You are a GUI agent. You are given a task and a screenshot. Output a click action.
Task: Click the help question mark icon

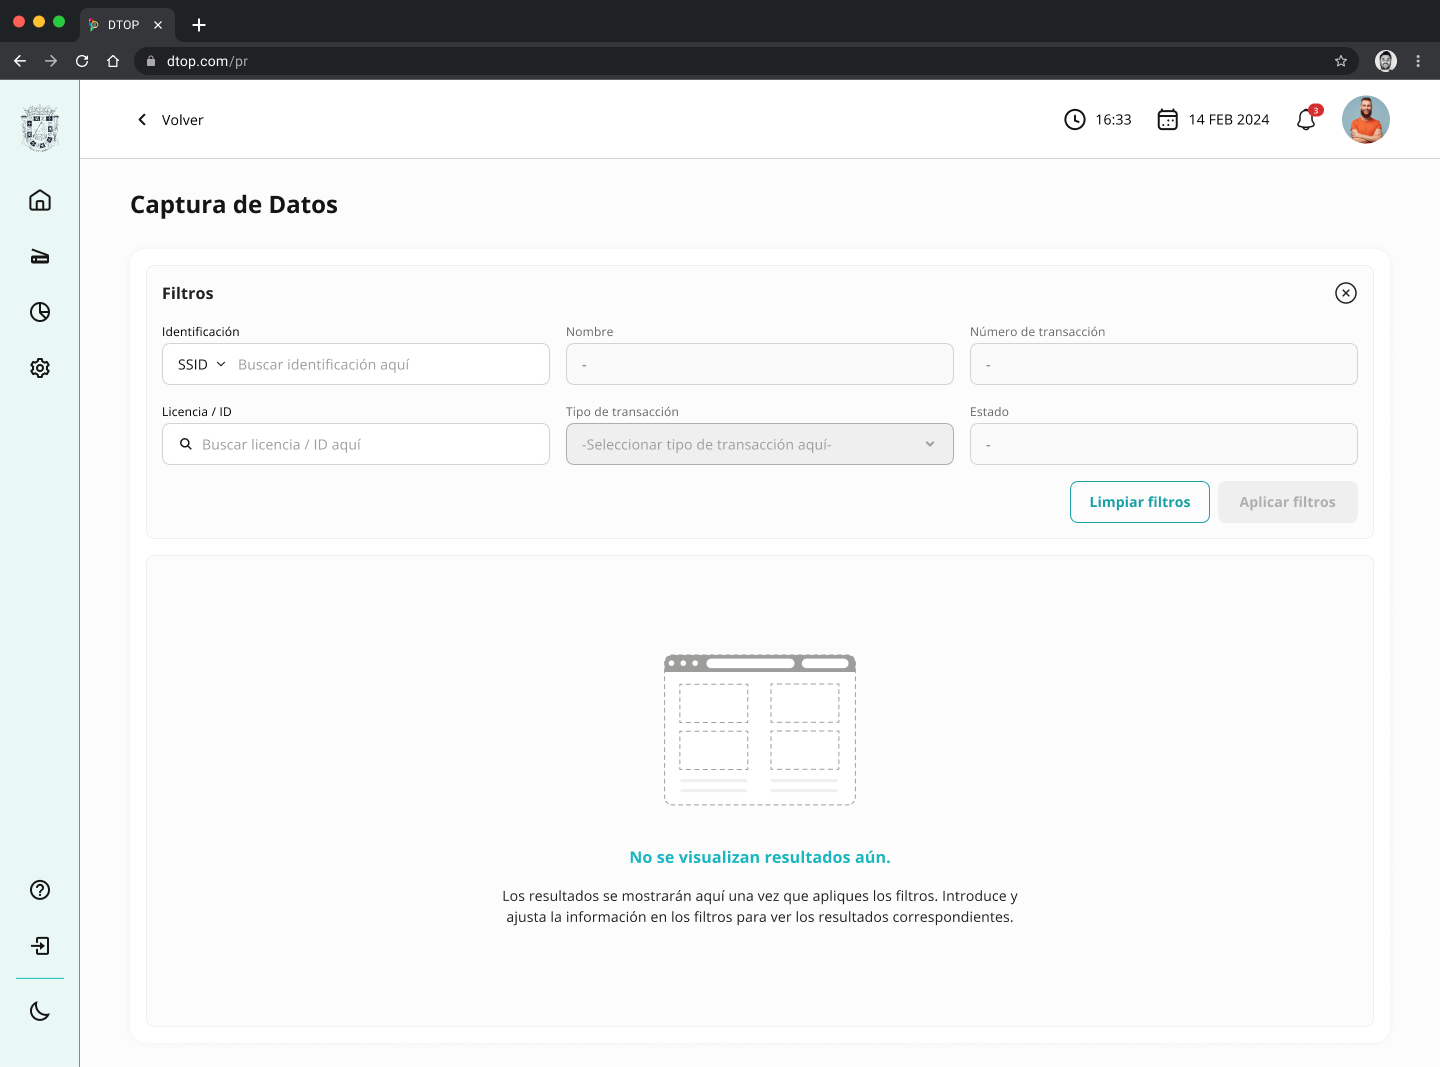pyautogui.click(x=40, y=890)
